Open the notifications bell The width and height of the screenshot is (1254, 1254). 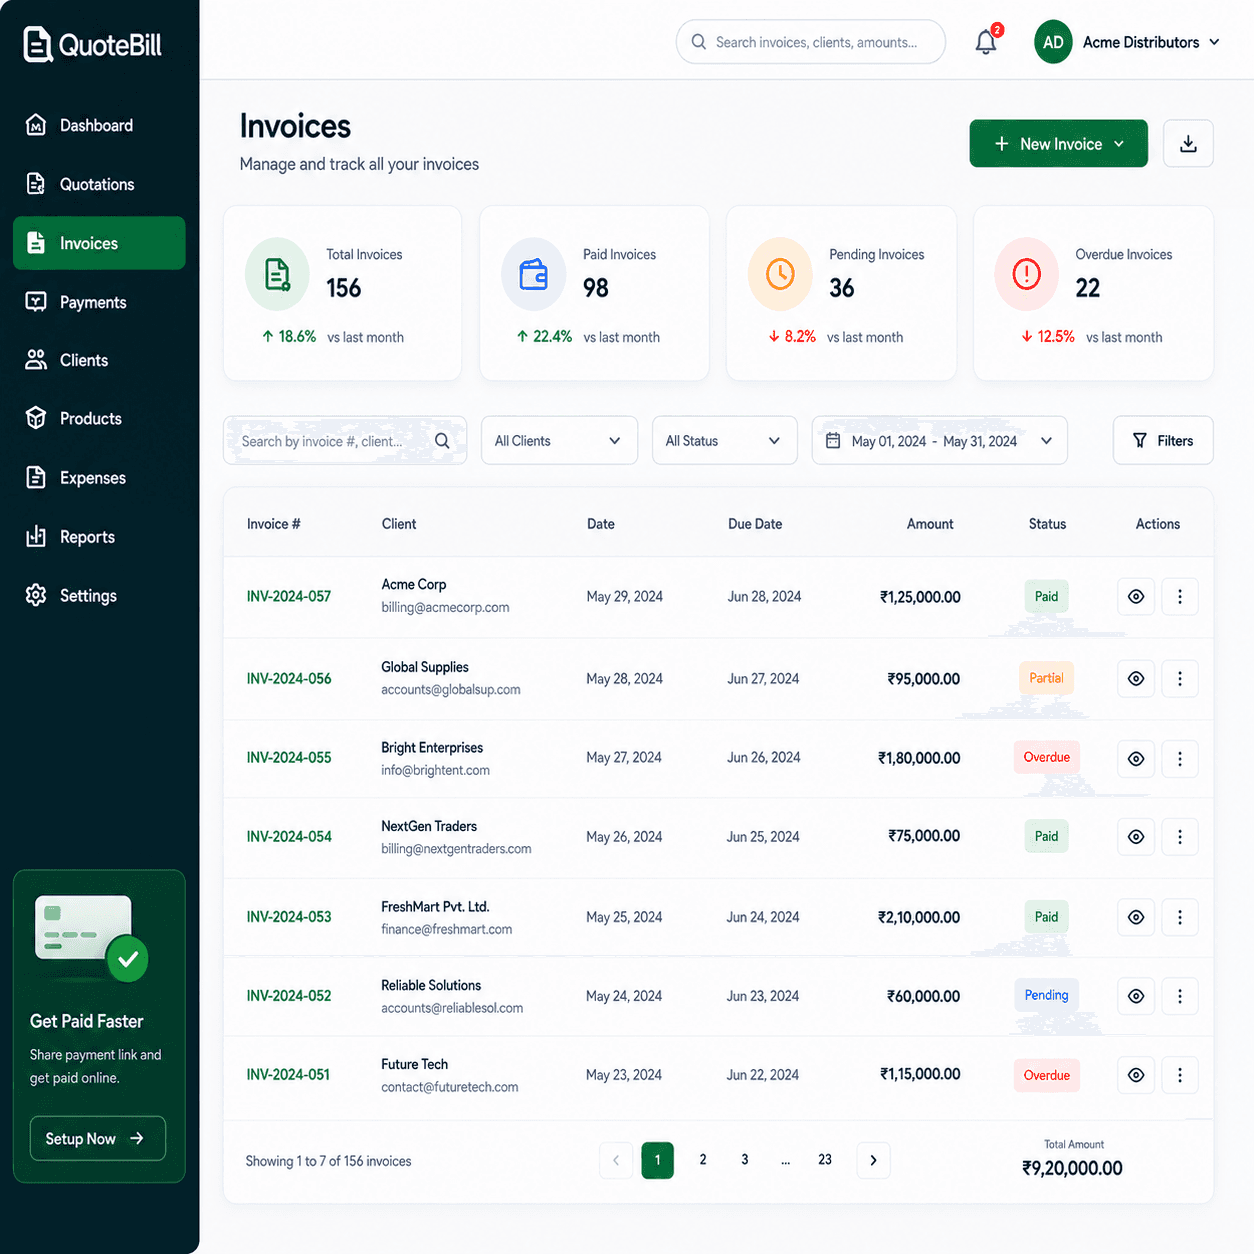[986, 42]
